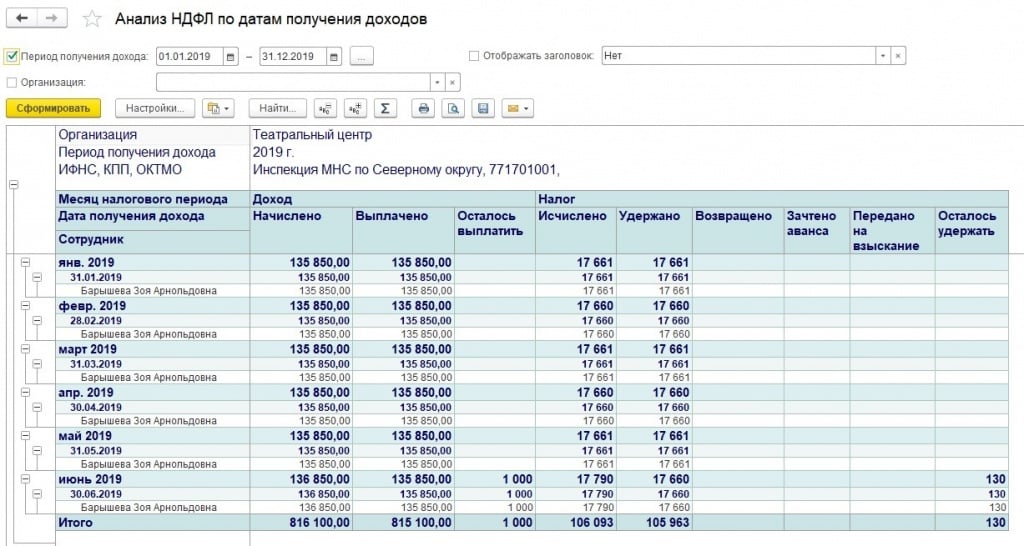
Task: Click the collapse all groups icon
Action: [x=324, y=108]
